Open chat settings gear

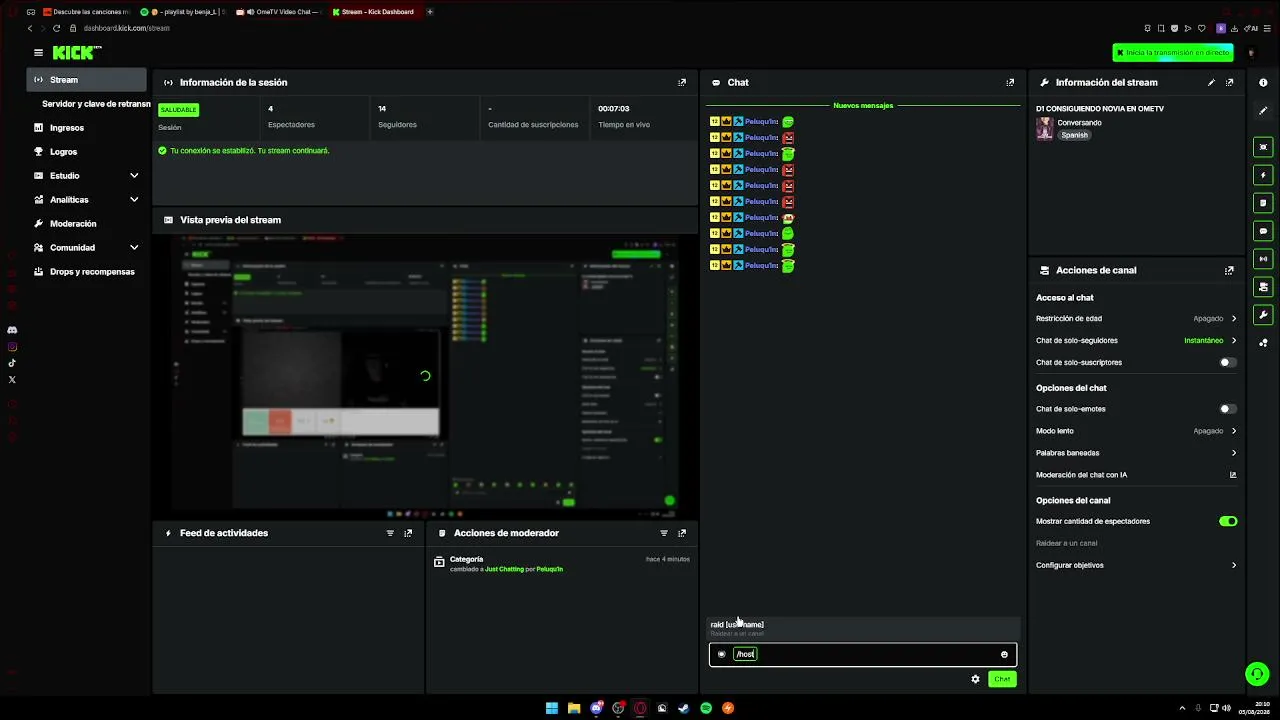tap(976, 679)
